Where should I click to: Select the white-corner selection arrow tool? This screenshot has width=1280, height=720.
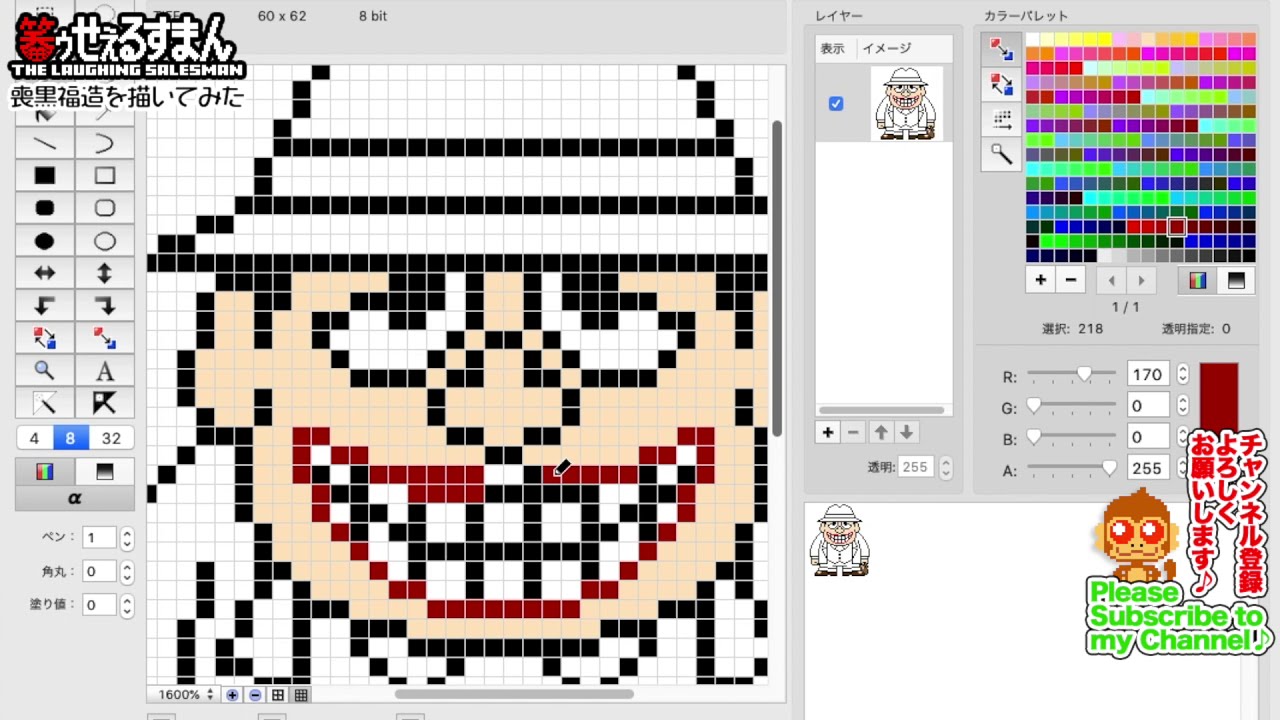[45, 403]
